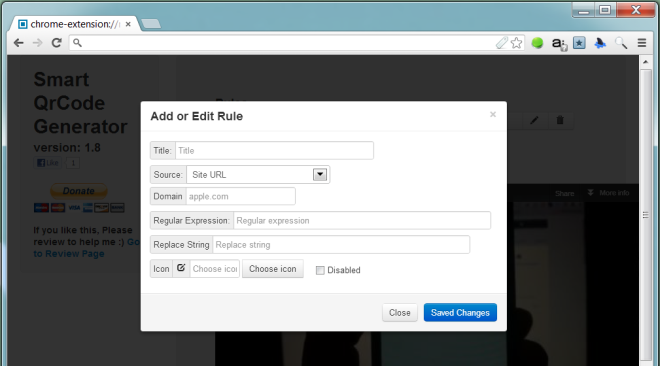Click the Smart QrCode Generator heading
Viewport: 660px width, 366px height.
coord(80,103)
